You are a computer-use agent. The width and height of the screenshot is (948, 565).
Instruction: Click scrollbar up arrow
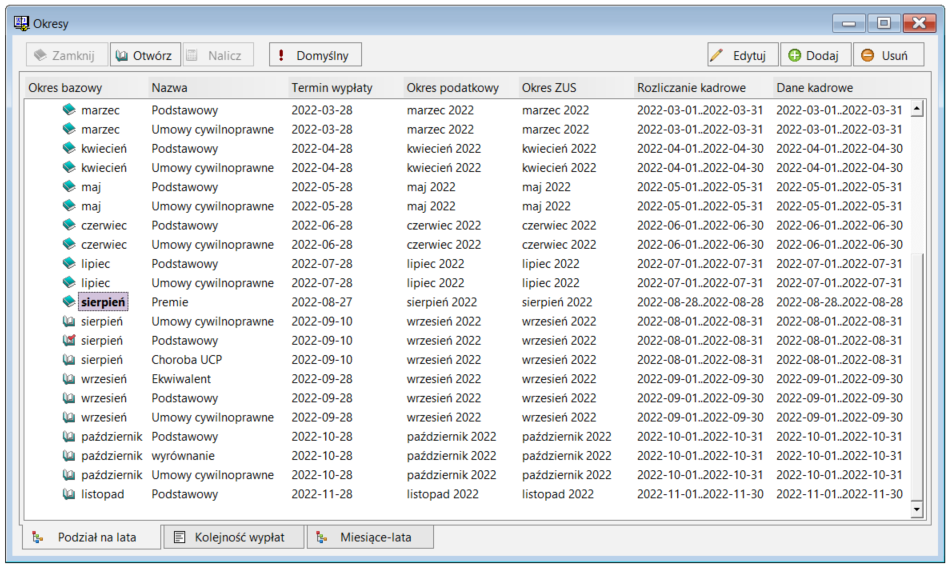coord(917,109)
